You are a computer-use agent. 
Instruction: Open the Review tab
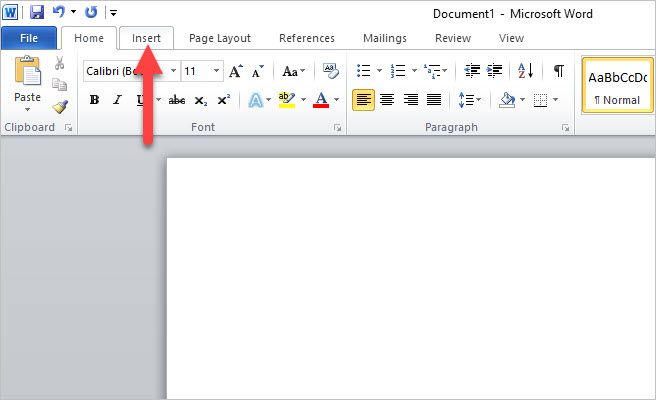pos(453,38)
